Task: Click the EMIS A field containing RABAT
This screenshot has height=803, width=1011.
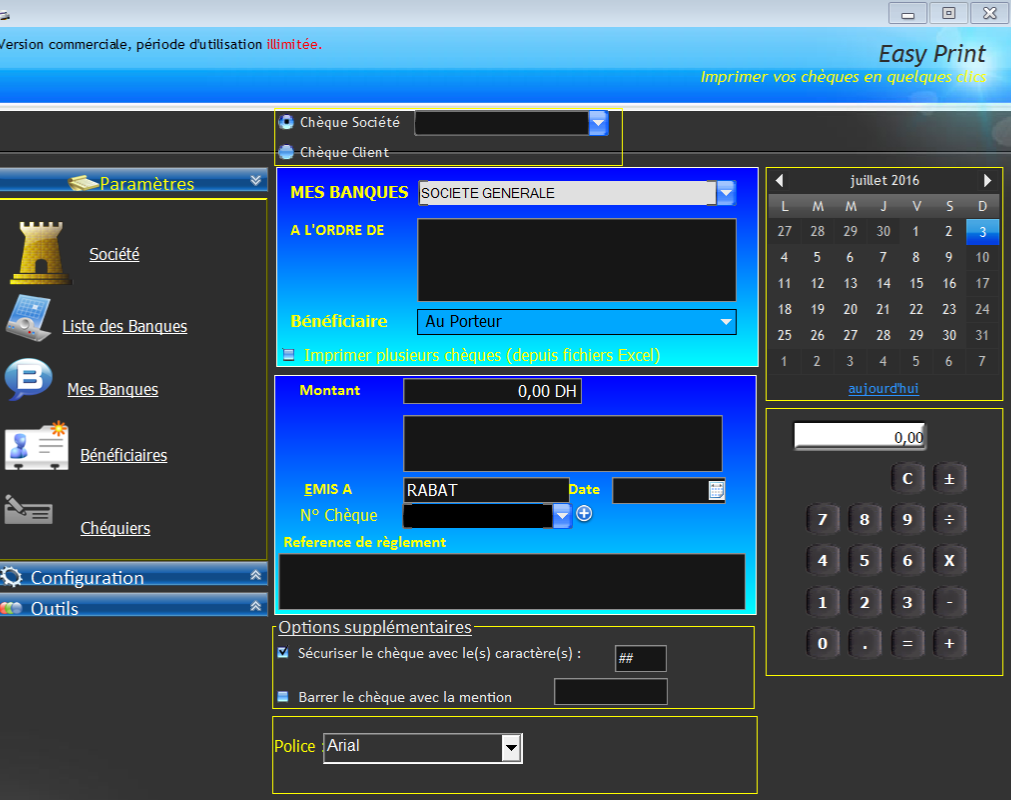Action: [486, 490]
